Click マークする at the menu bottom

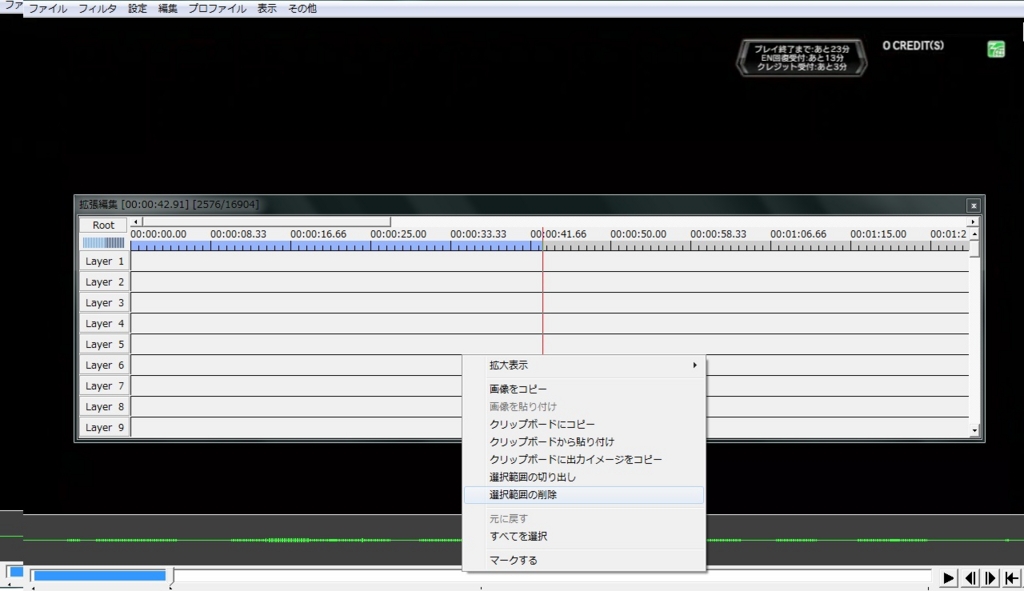tap(583, 560)
